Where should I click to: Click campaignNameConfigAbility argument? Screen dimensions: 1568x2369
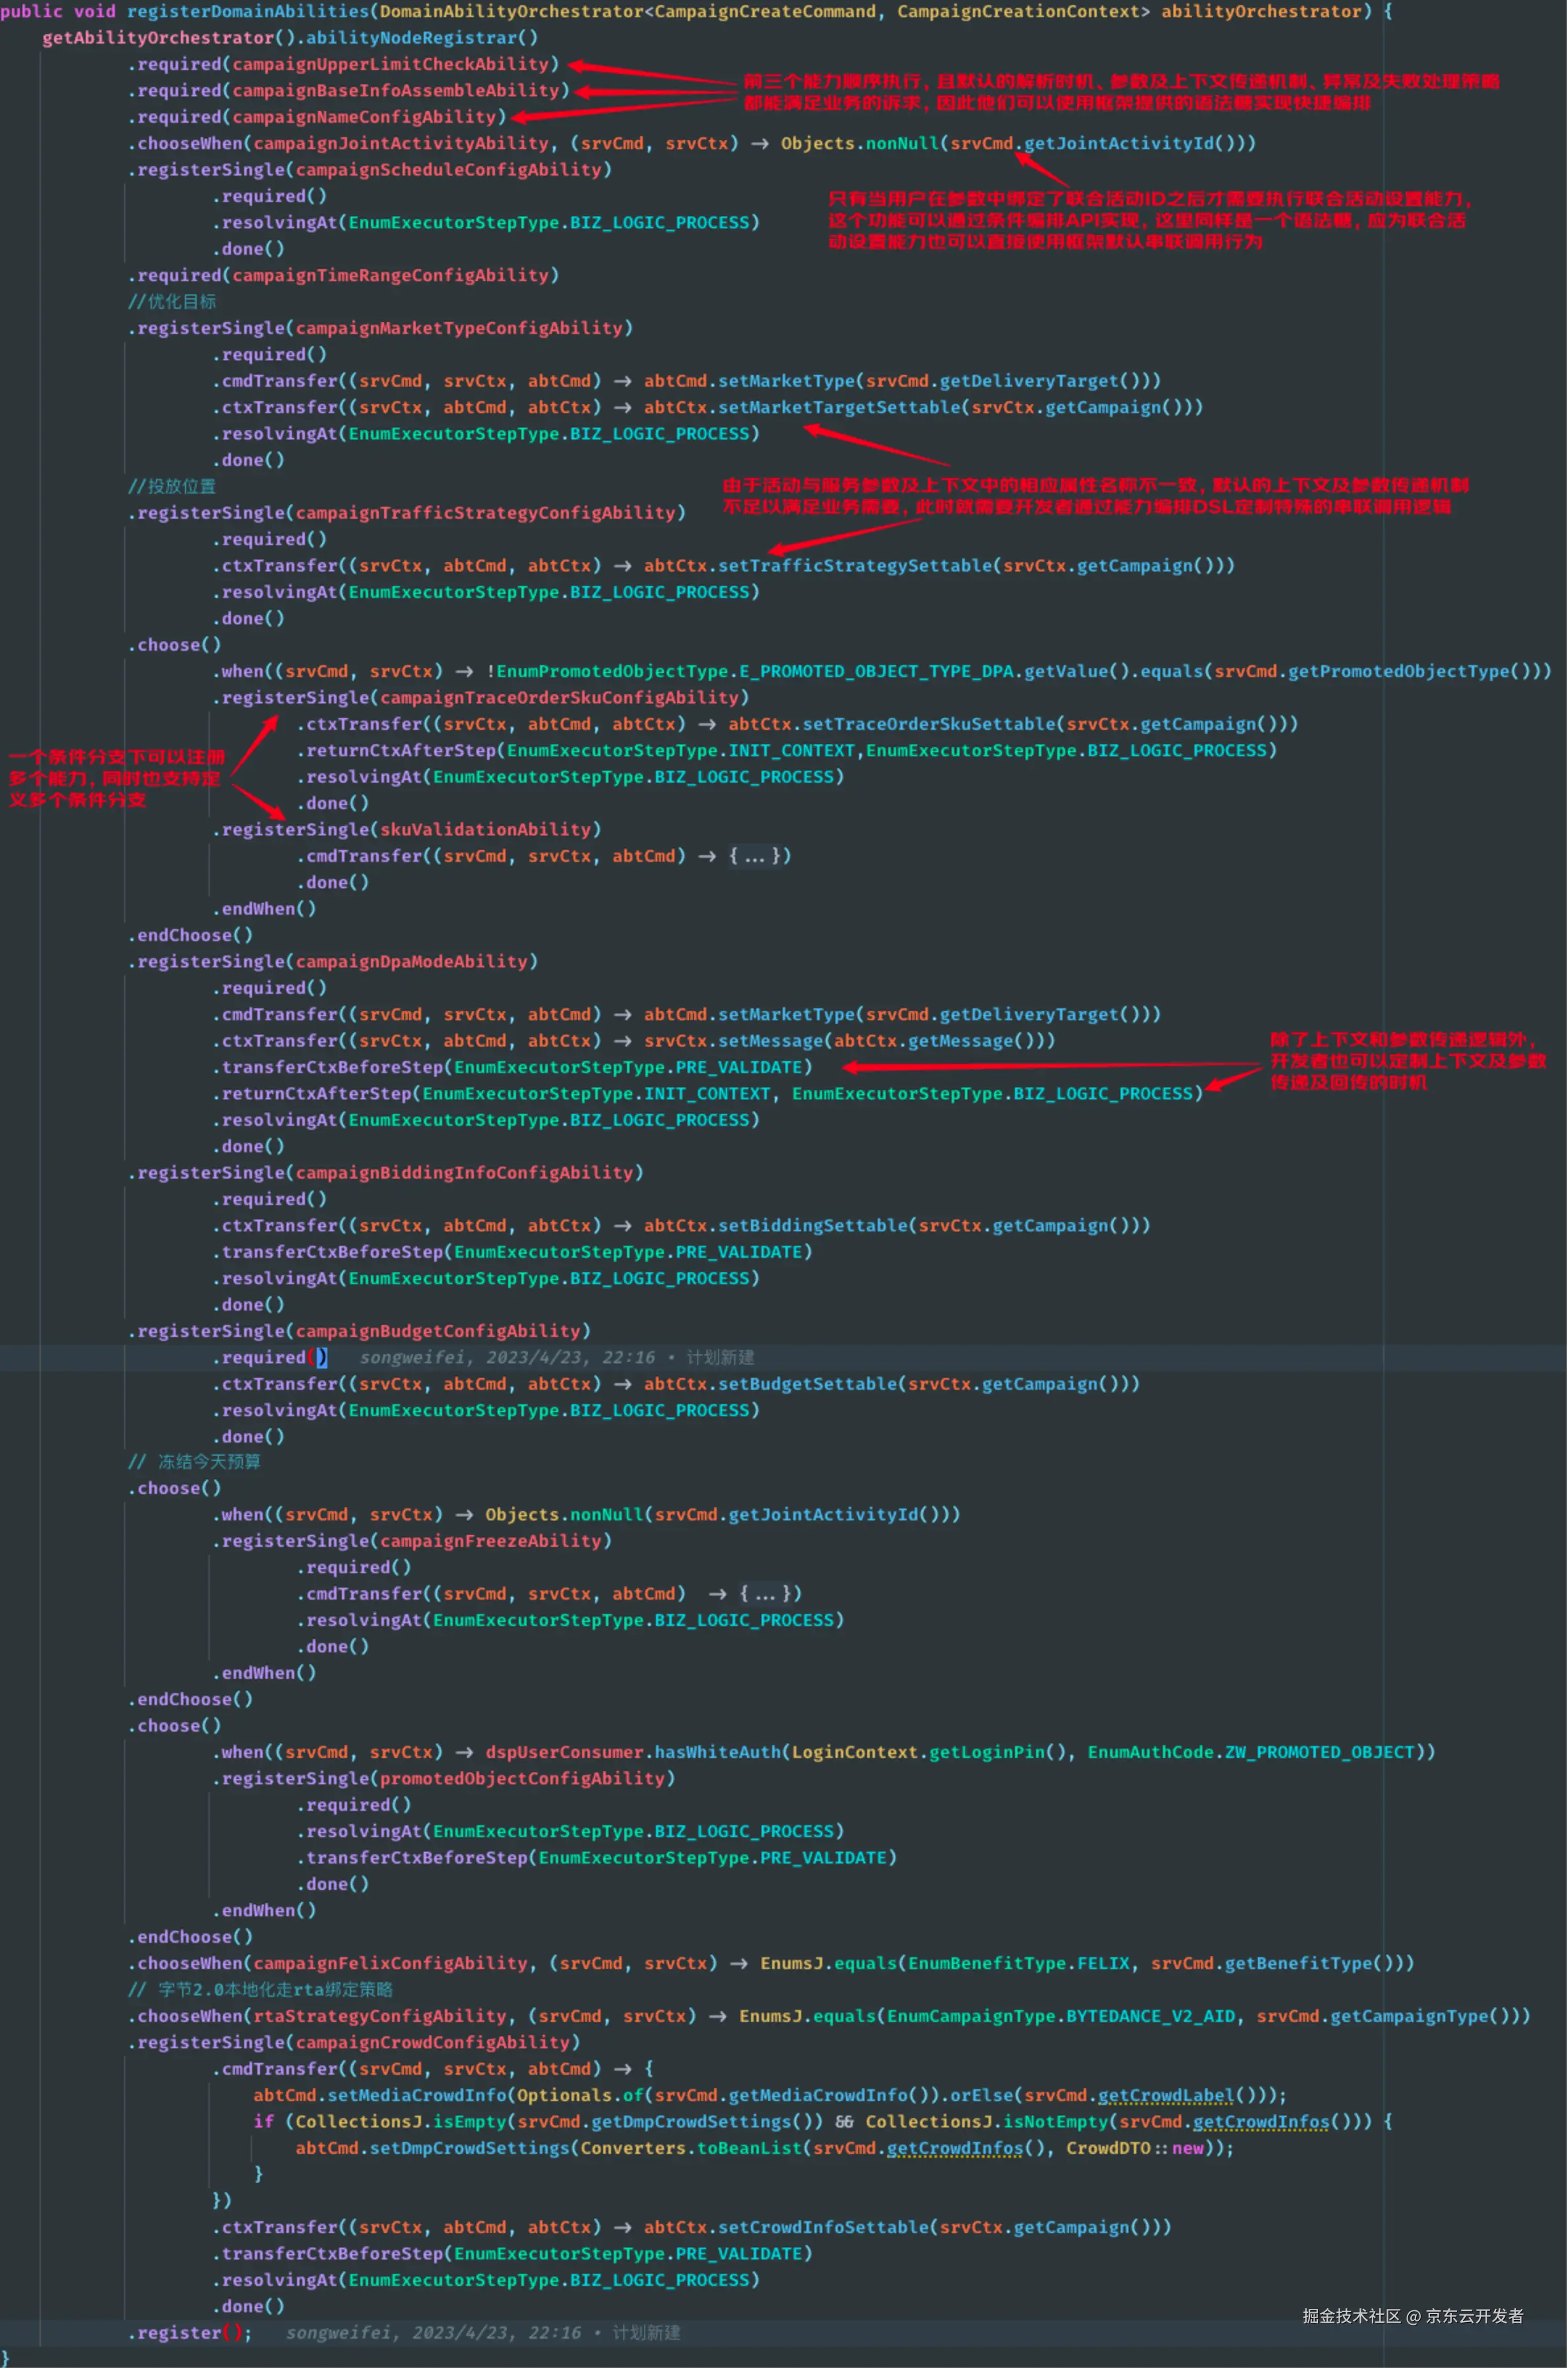click(x=364, y=117)
